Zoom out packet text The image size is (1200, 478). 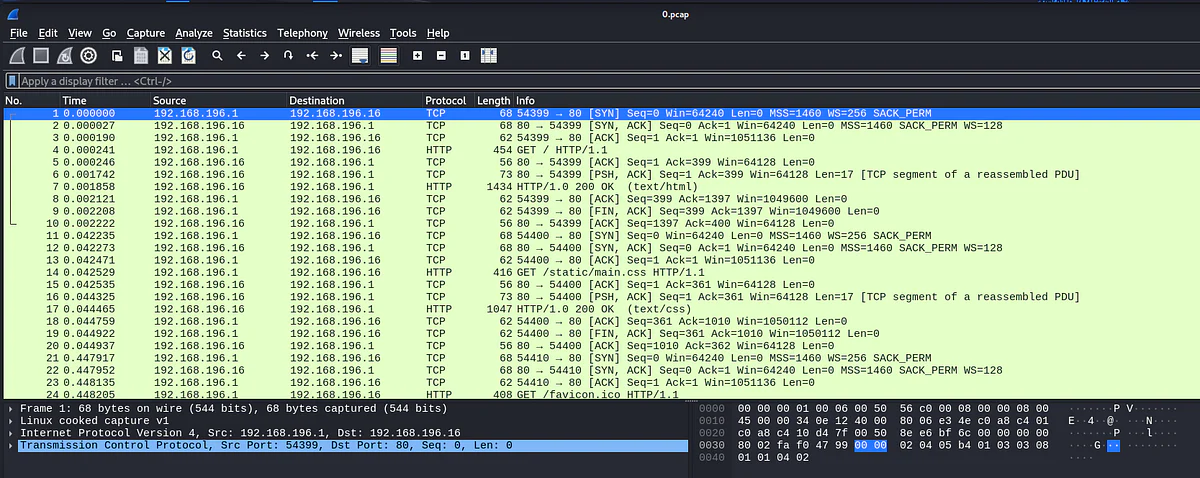441,56
